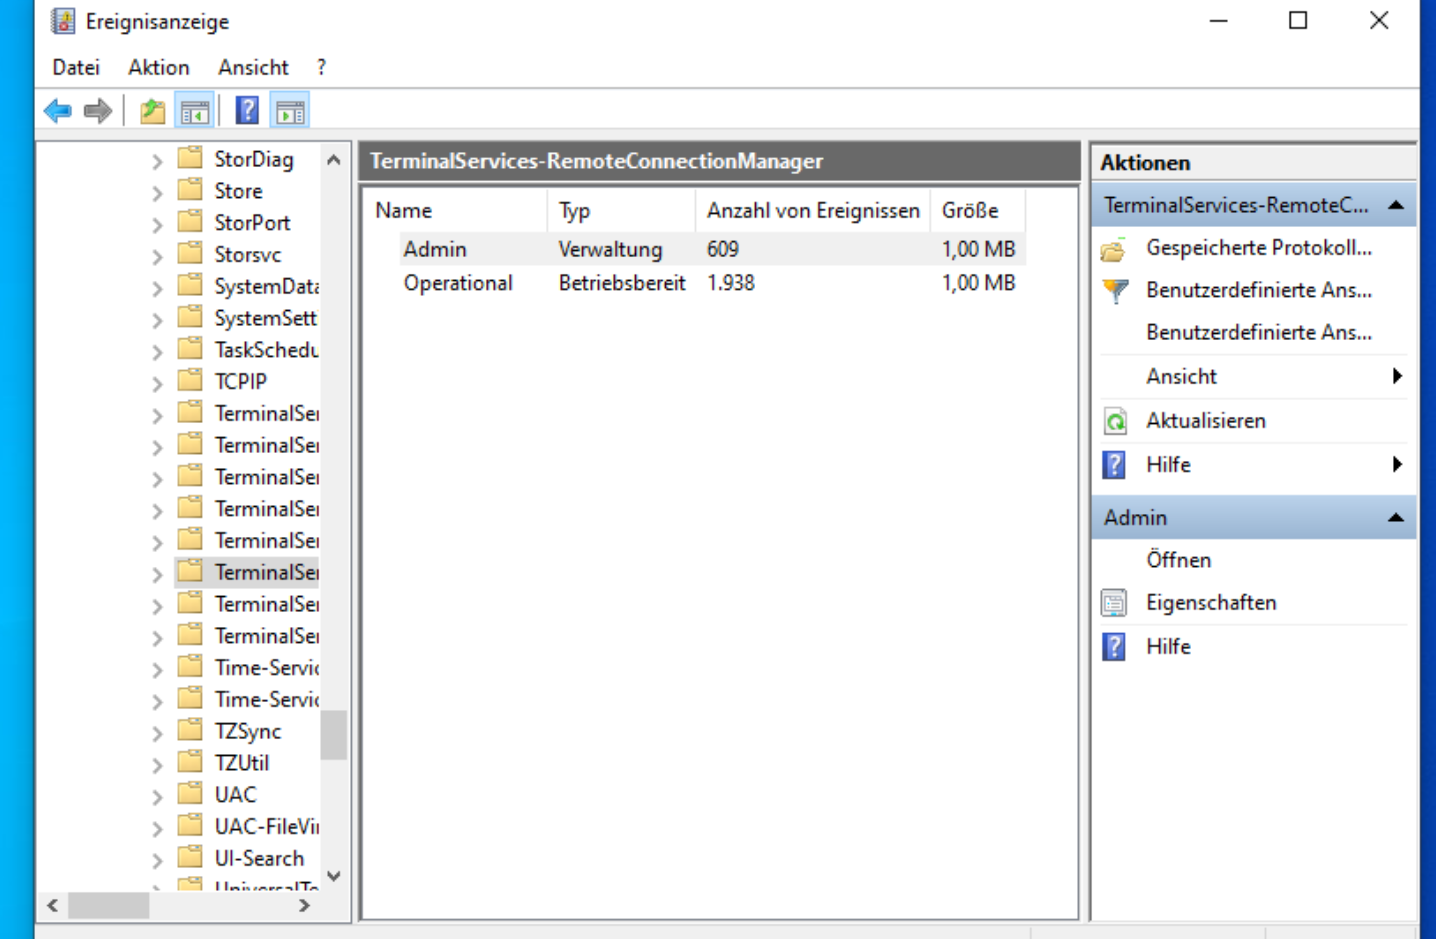Image resolution: width=1436 pixels, height=939 pixels.
Task: Click the 1.938 event count cell
Action: [730, 283]
